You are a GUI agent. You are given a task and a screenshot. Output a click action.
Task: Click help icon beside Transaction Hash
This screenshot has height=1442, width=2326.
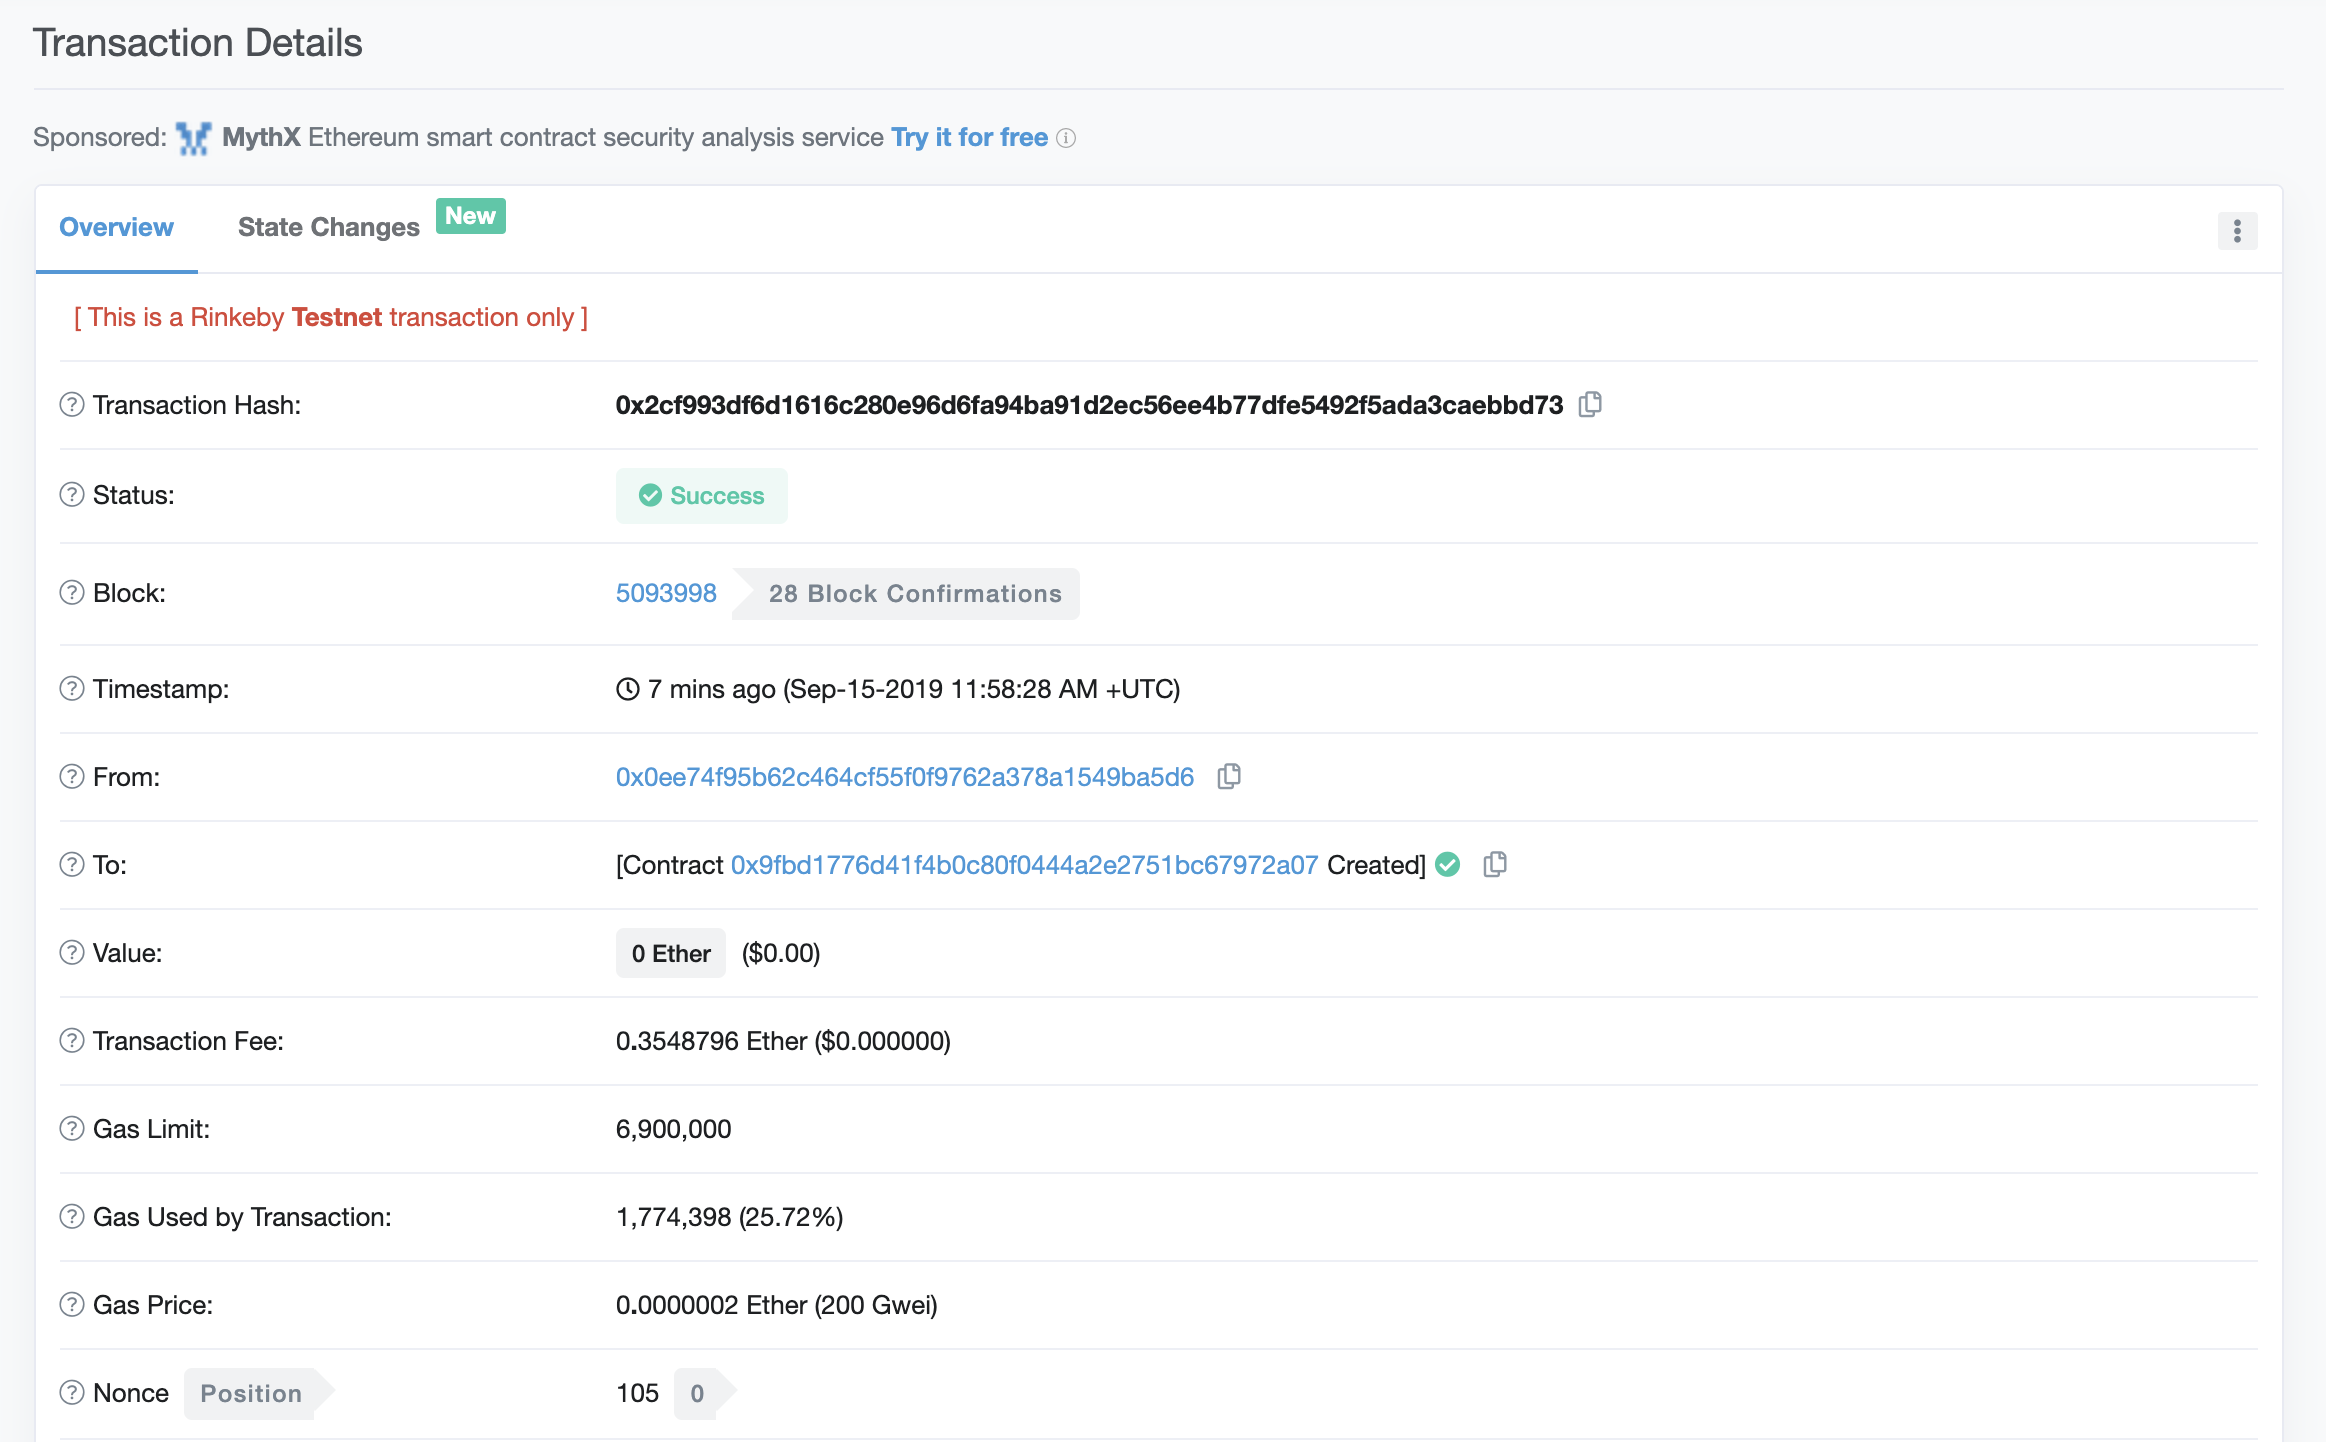click(72, 404)
